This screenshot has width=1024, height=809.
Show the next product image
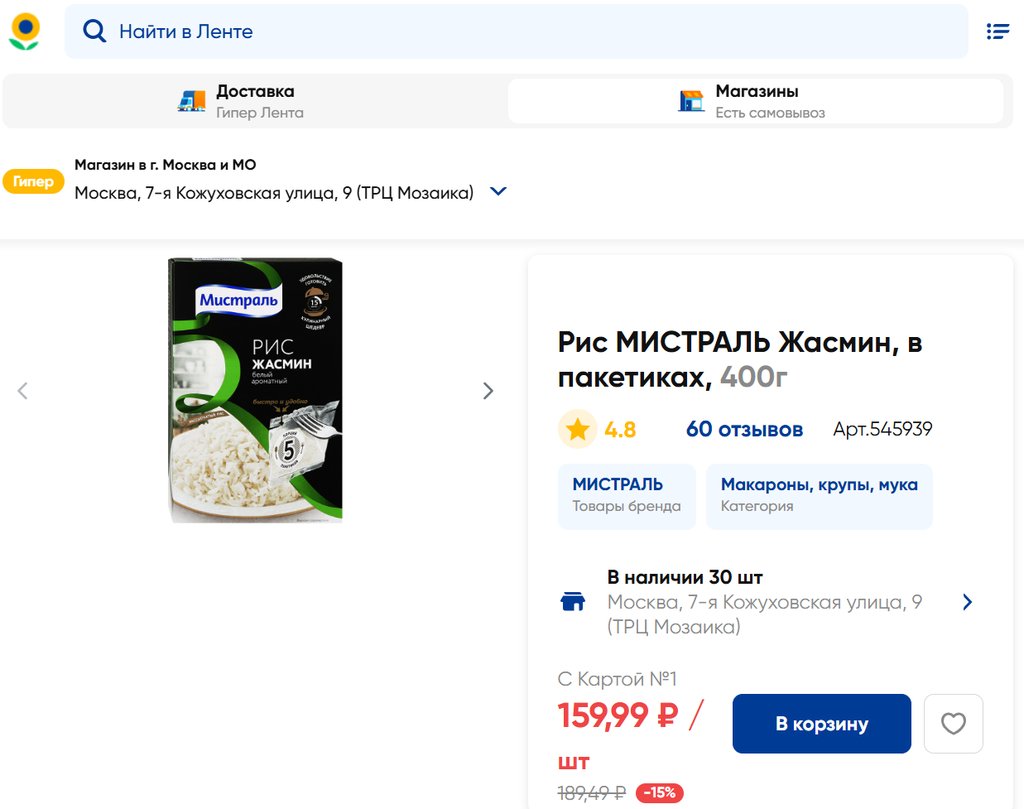488,391
